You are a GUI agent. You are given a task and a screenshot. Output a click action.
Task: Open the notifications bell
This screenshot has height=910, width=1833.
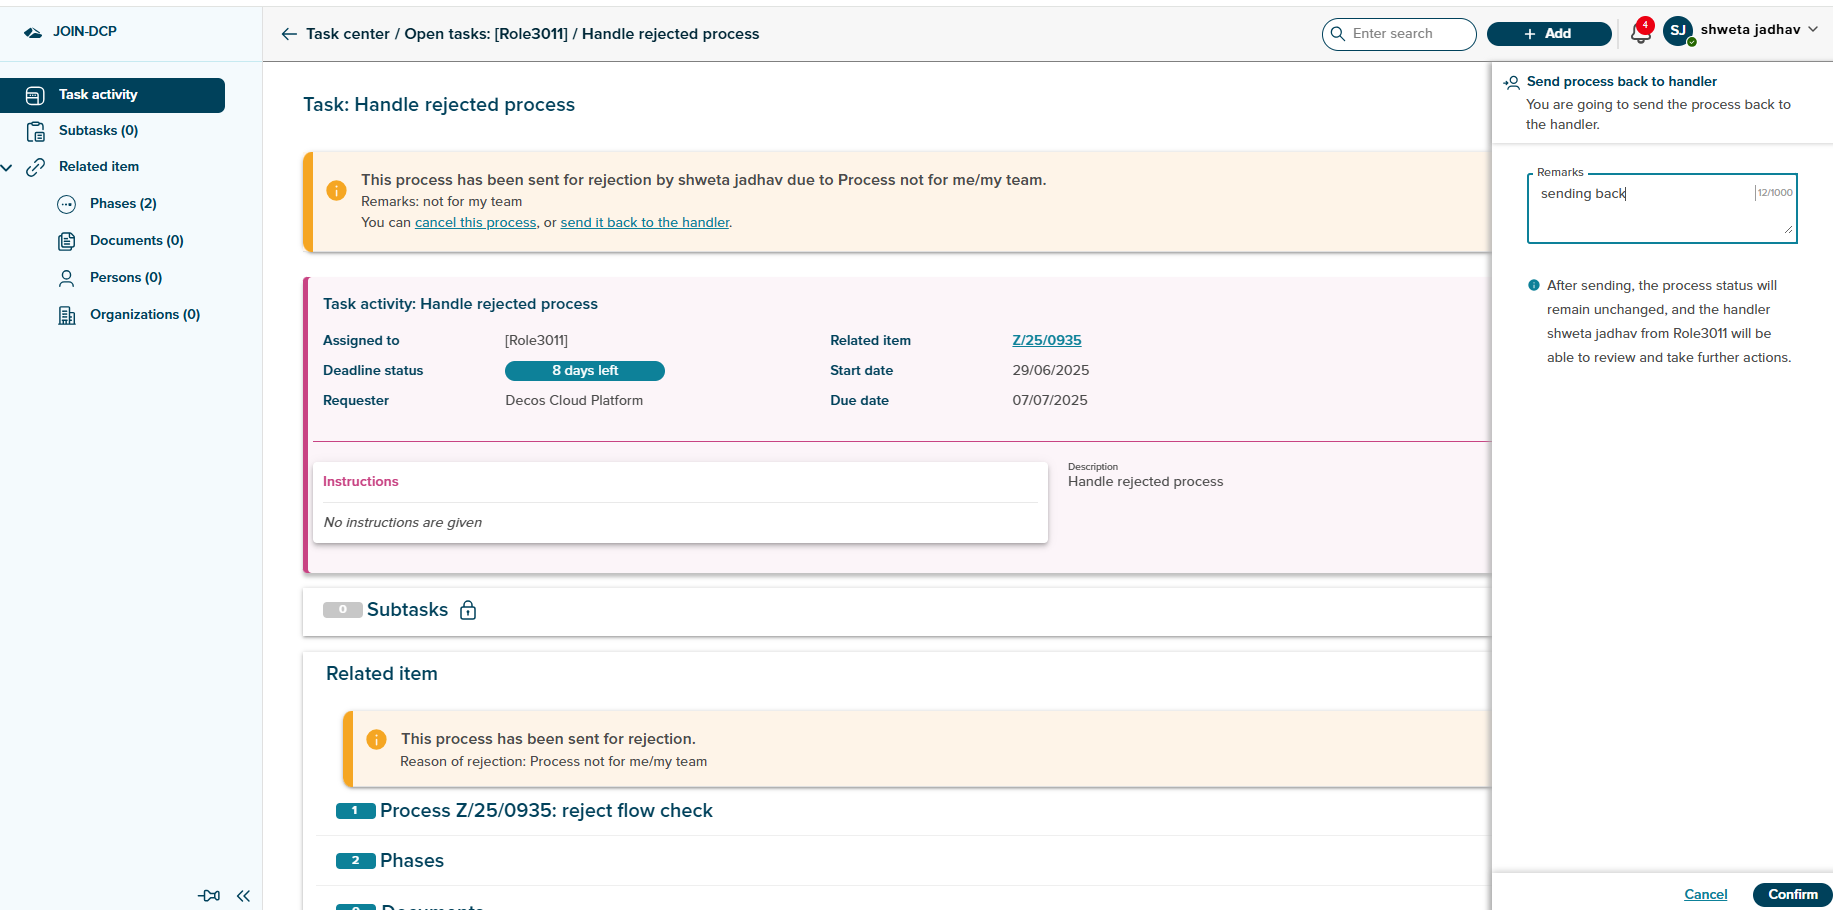1640,34
